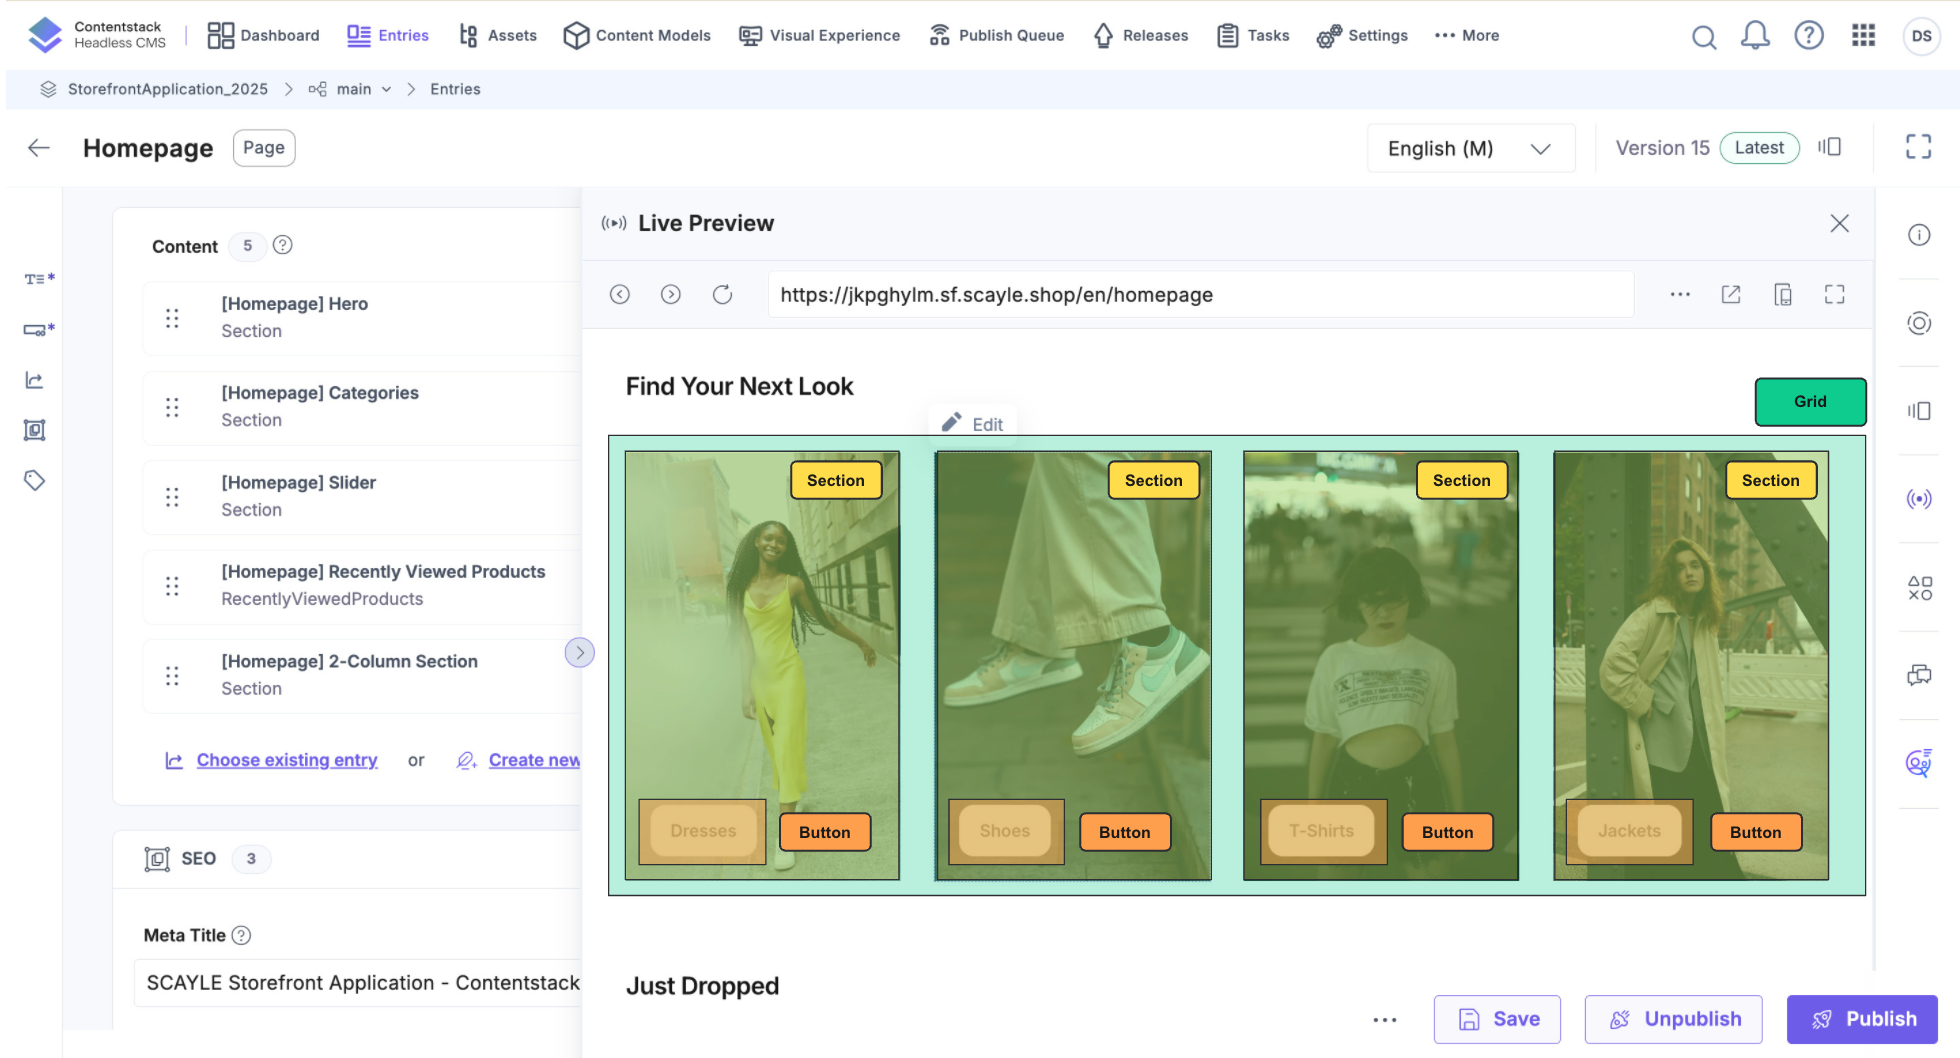
Task: Click the Live Preview URL field
Action: 1200,294
